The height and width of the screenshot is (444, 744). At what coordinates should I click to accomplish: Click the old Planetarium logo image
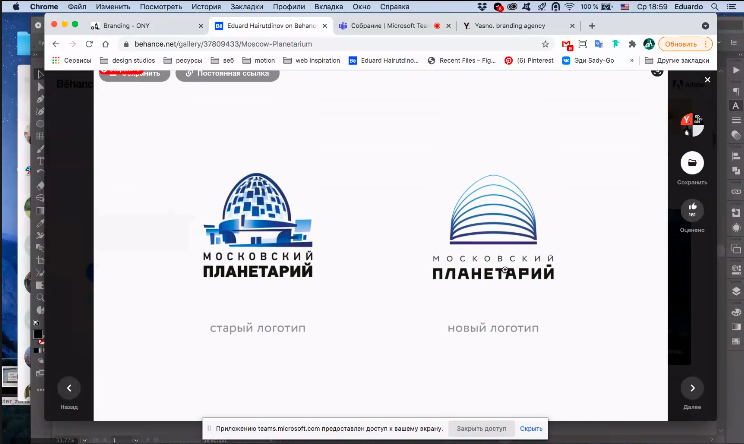click(x=258, y=225)
